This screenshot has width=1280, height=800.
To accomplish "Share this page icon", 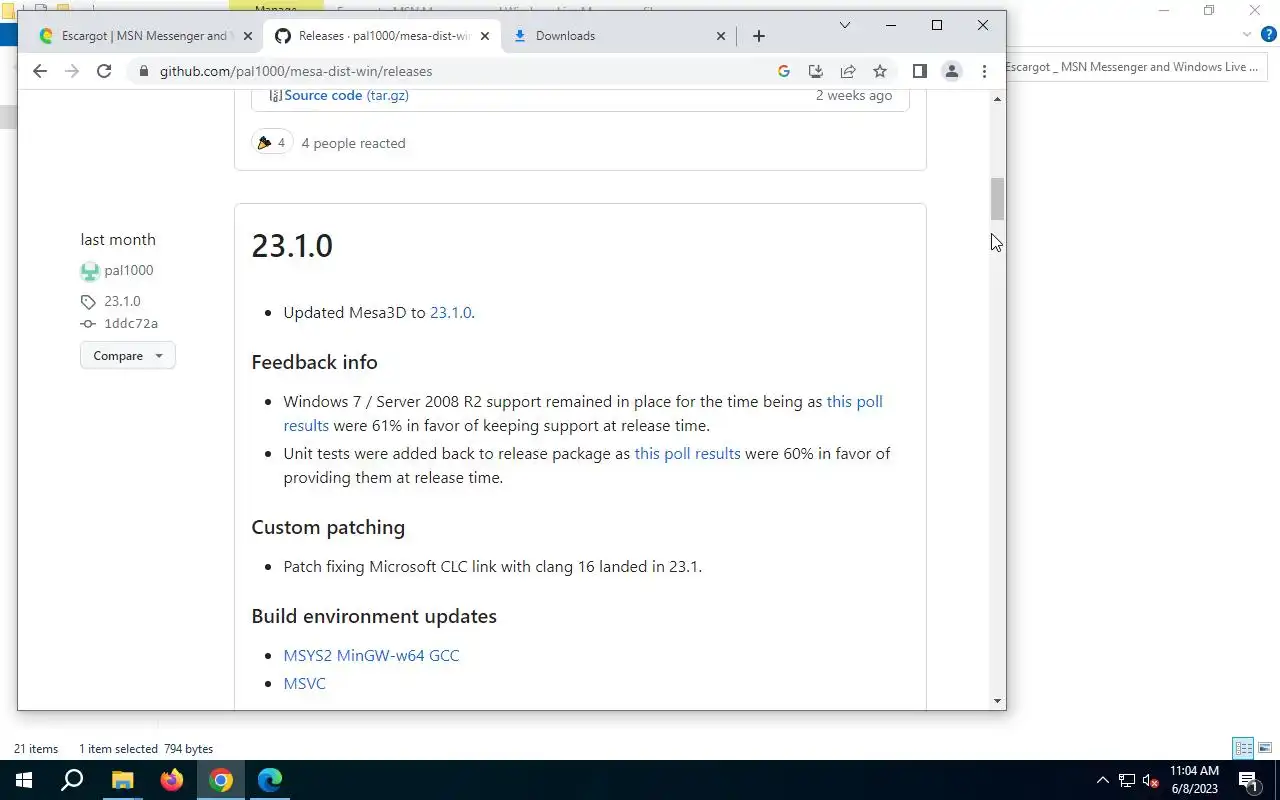I will pos(847,71).
